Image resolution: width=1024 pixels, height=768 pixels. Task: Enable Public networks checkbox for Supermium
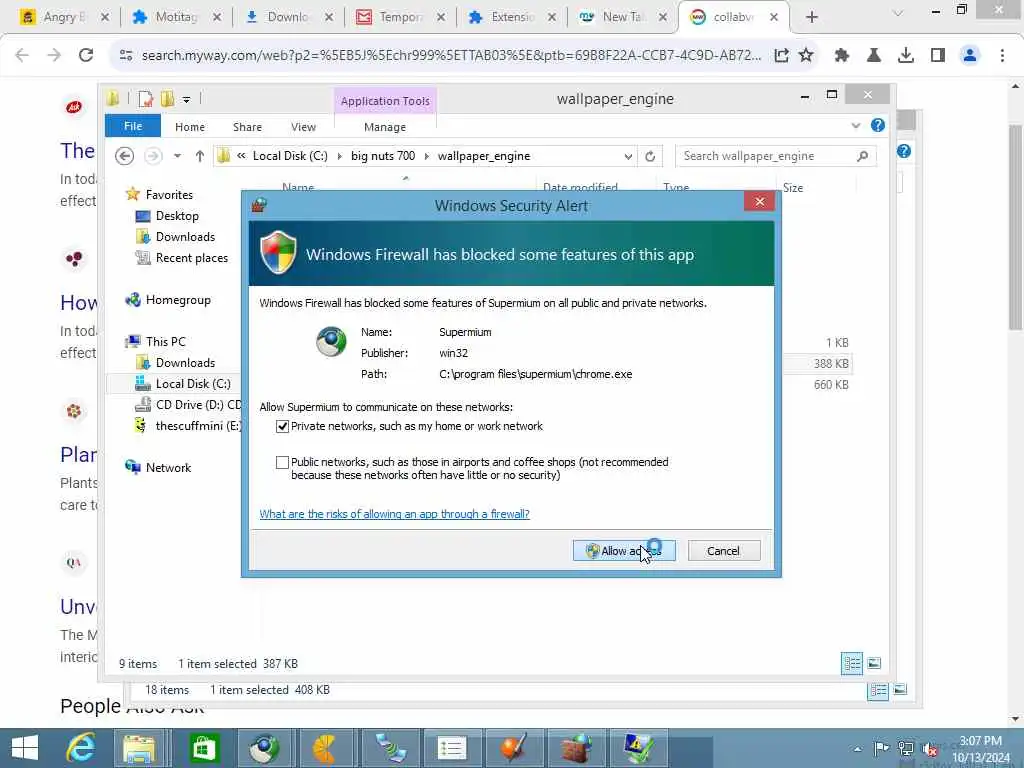[282, 462]
